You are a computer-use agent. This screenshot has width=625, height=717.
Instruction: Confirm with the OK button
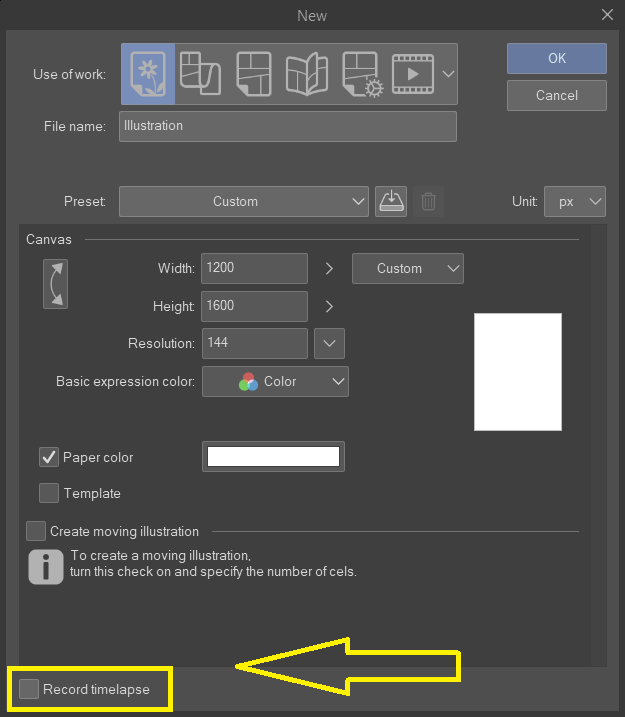tap(557, 59)
